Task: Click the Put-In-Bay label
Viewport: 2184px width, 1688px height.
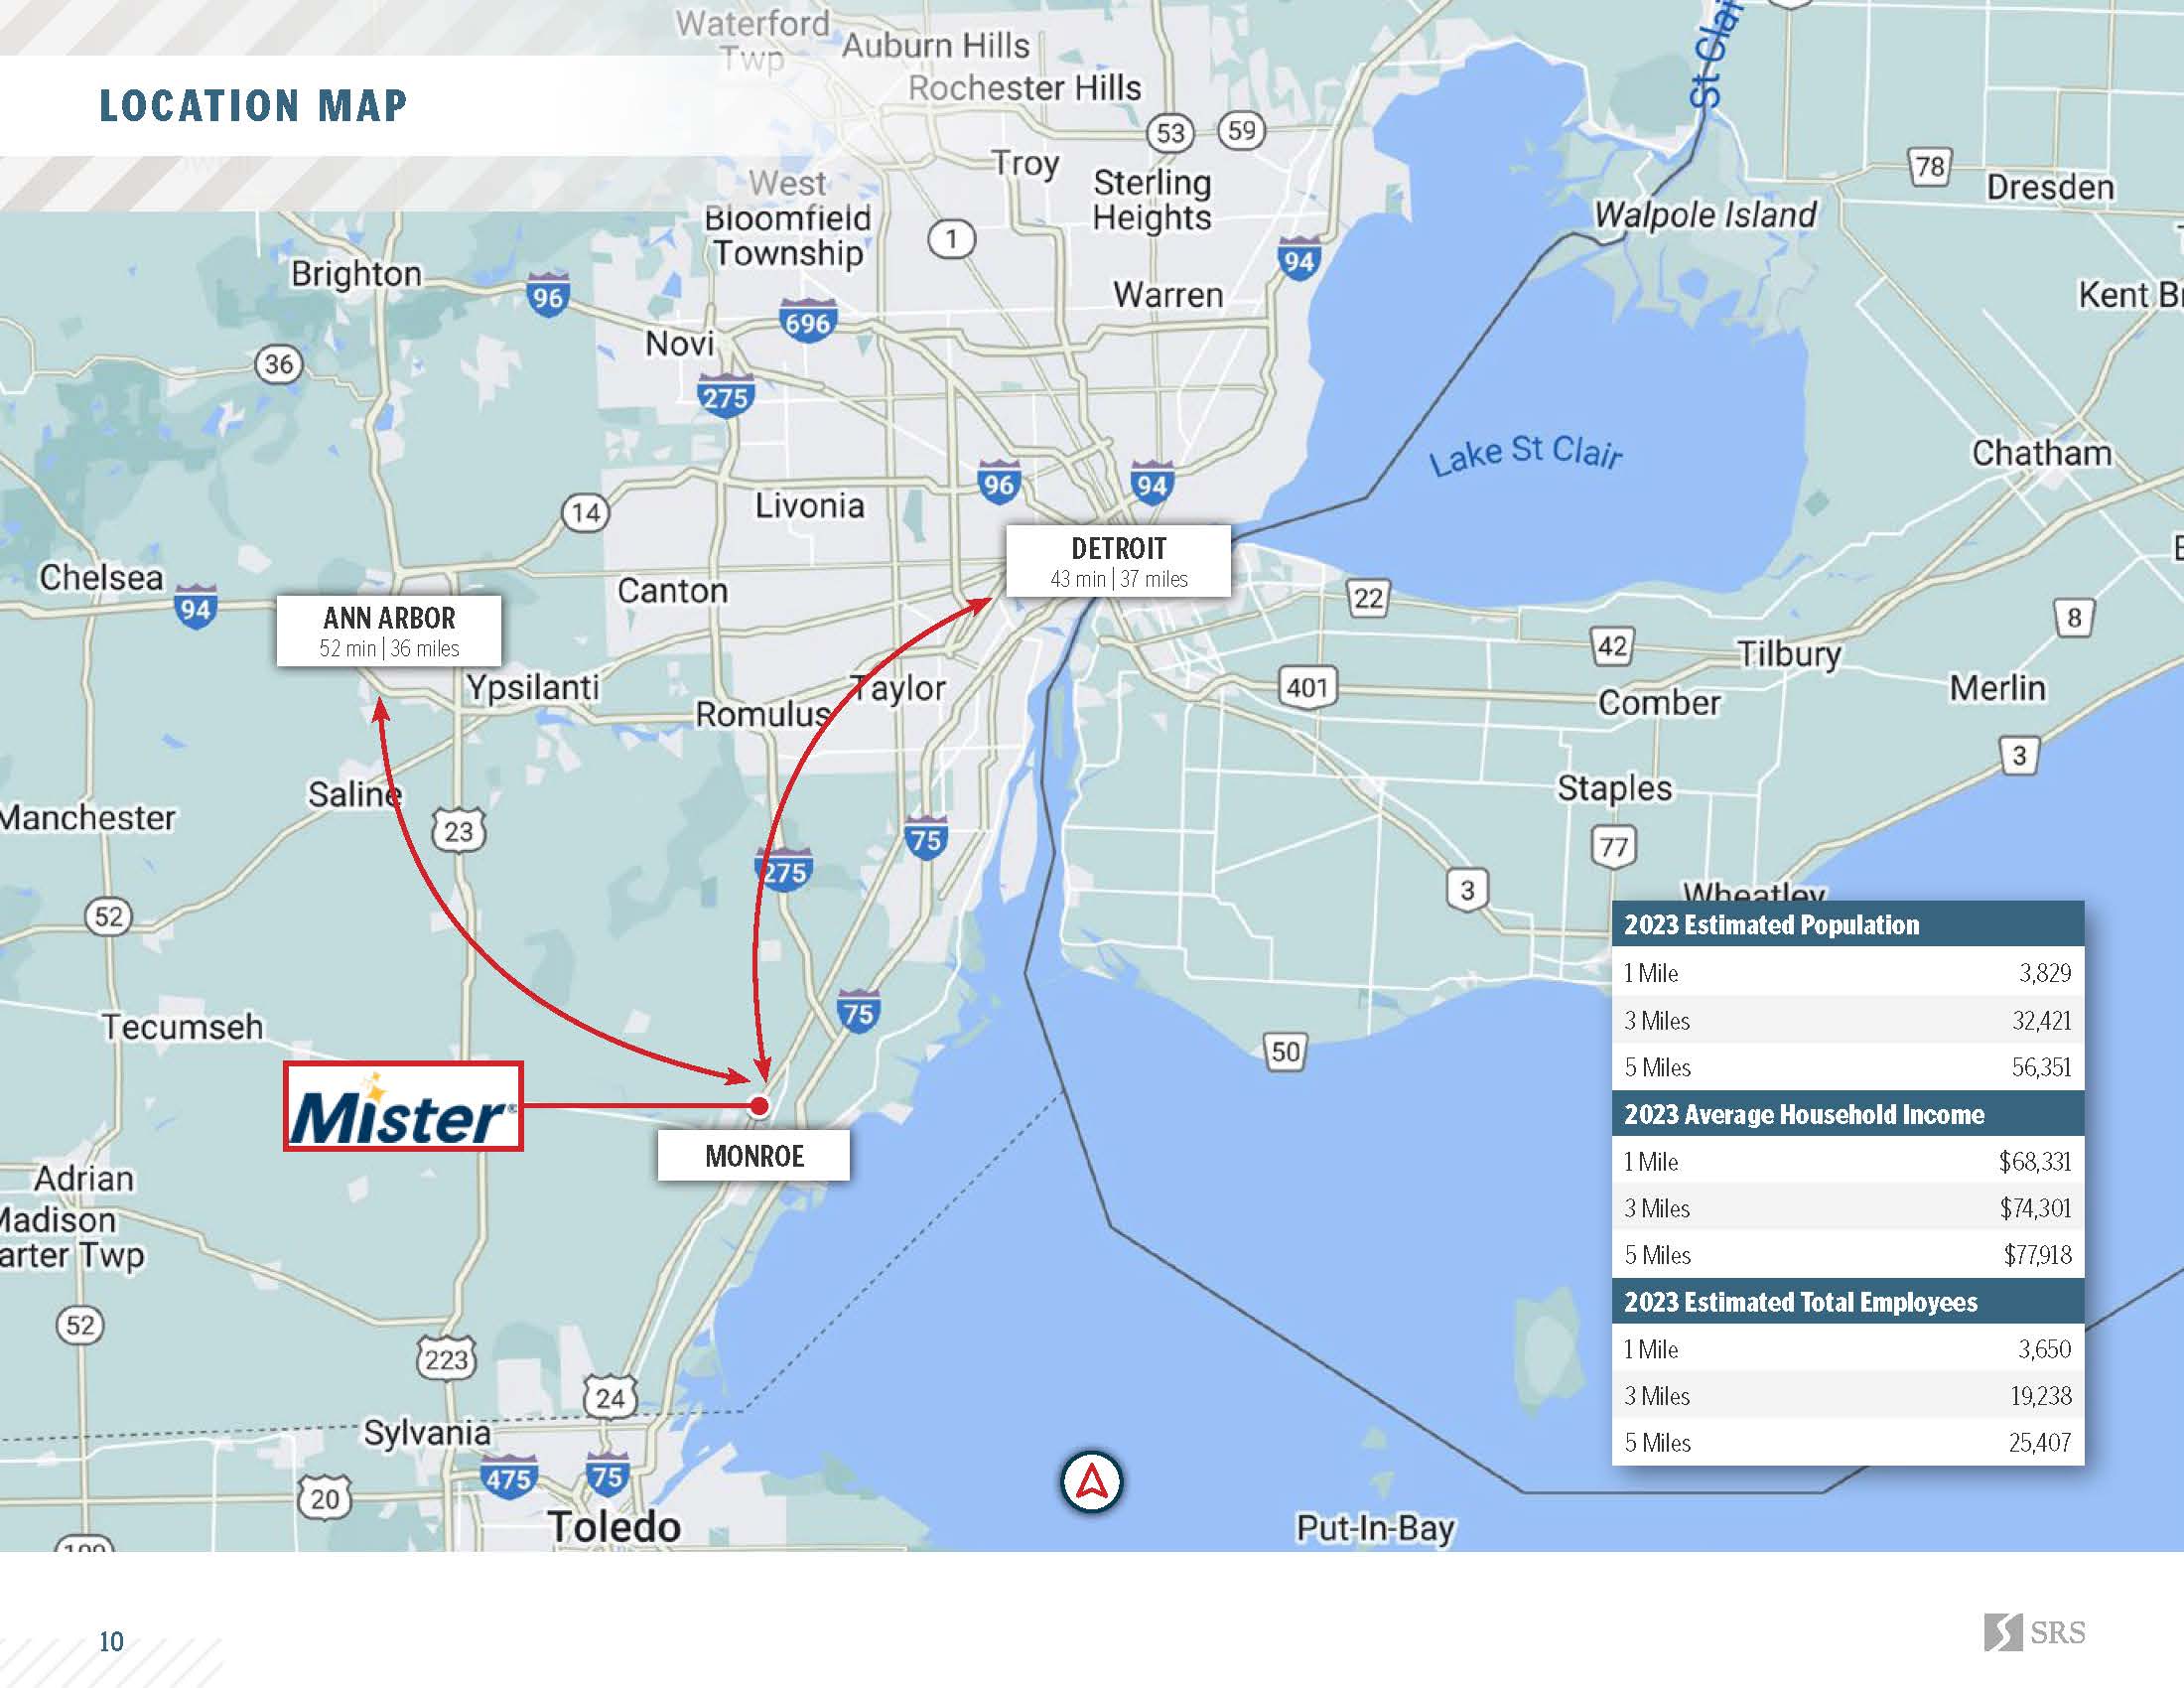Action: [x=1375, y=1529]
